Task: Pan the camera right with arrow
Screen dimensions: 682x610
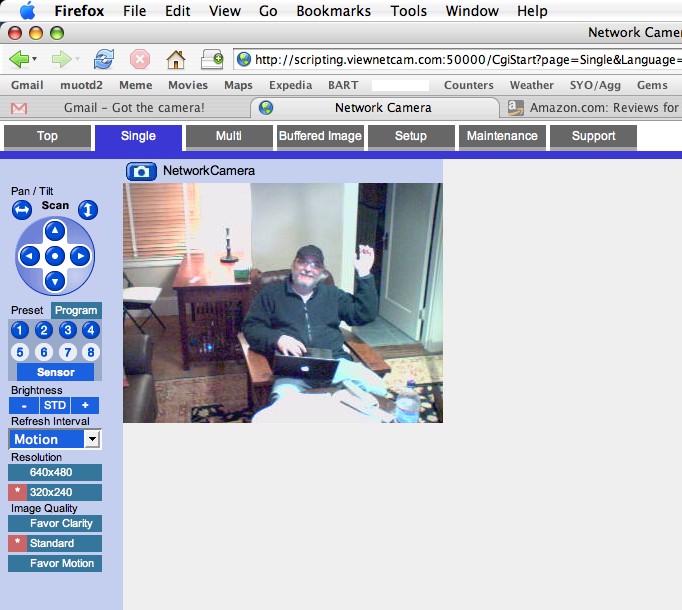Action: tap(80, 256)
